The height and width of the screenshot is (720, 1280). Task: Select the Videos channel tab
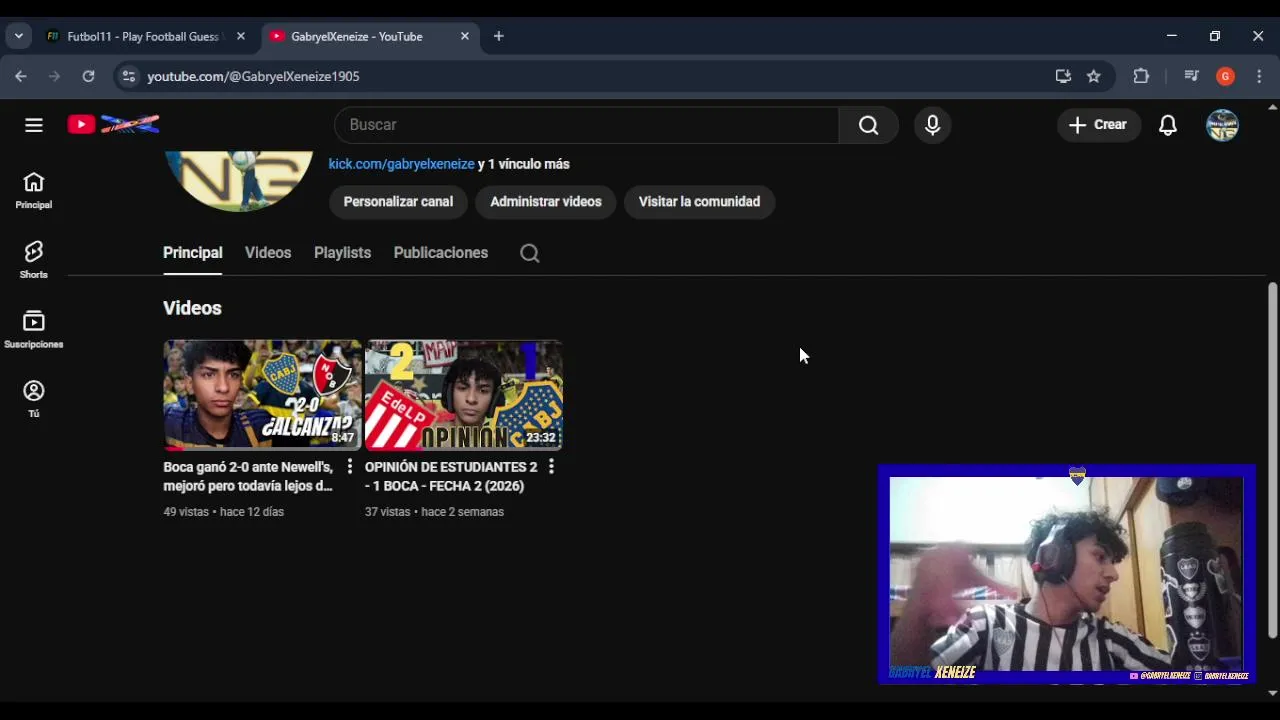[268, 253]
